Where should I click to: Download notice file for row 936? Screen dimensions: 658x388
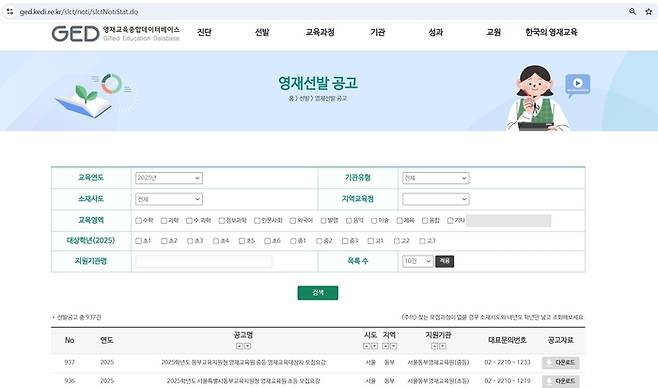561,381
